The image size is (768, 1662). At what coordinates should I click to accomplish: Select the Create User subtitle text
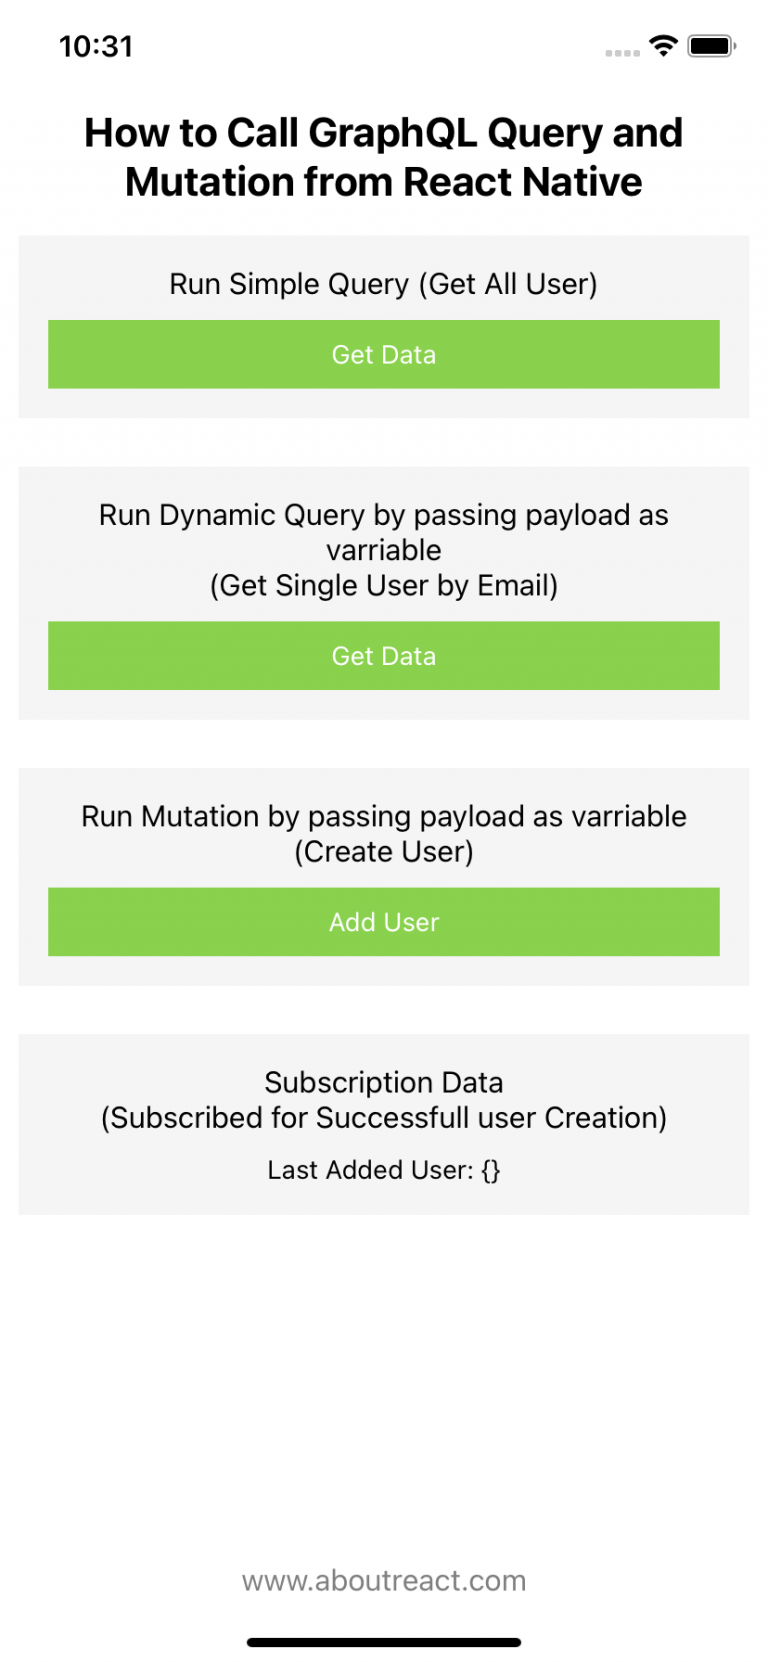384,851
